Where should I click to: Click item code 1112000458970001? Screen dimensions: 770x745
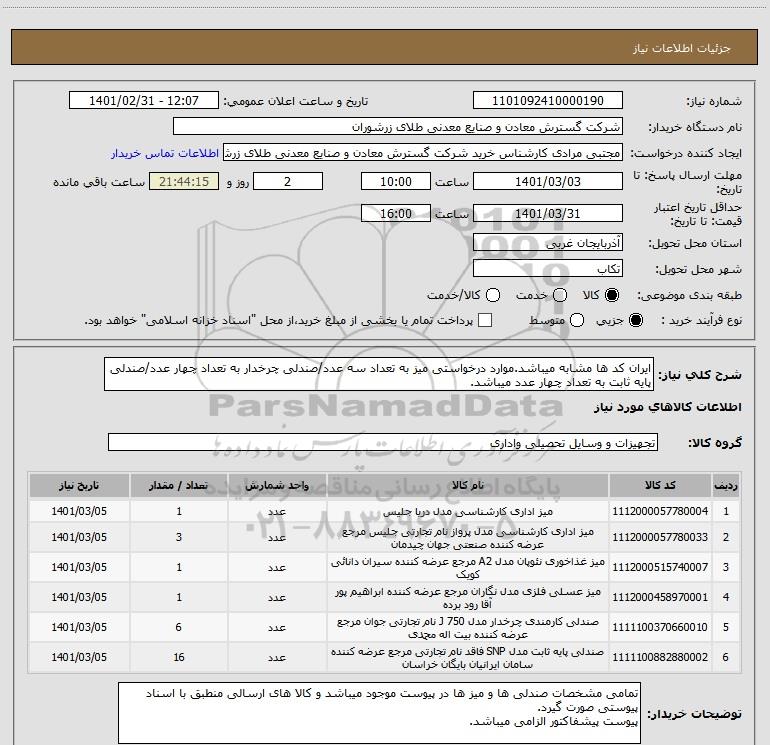(660, 597)
